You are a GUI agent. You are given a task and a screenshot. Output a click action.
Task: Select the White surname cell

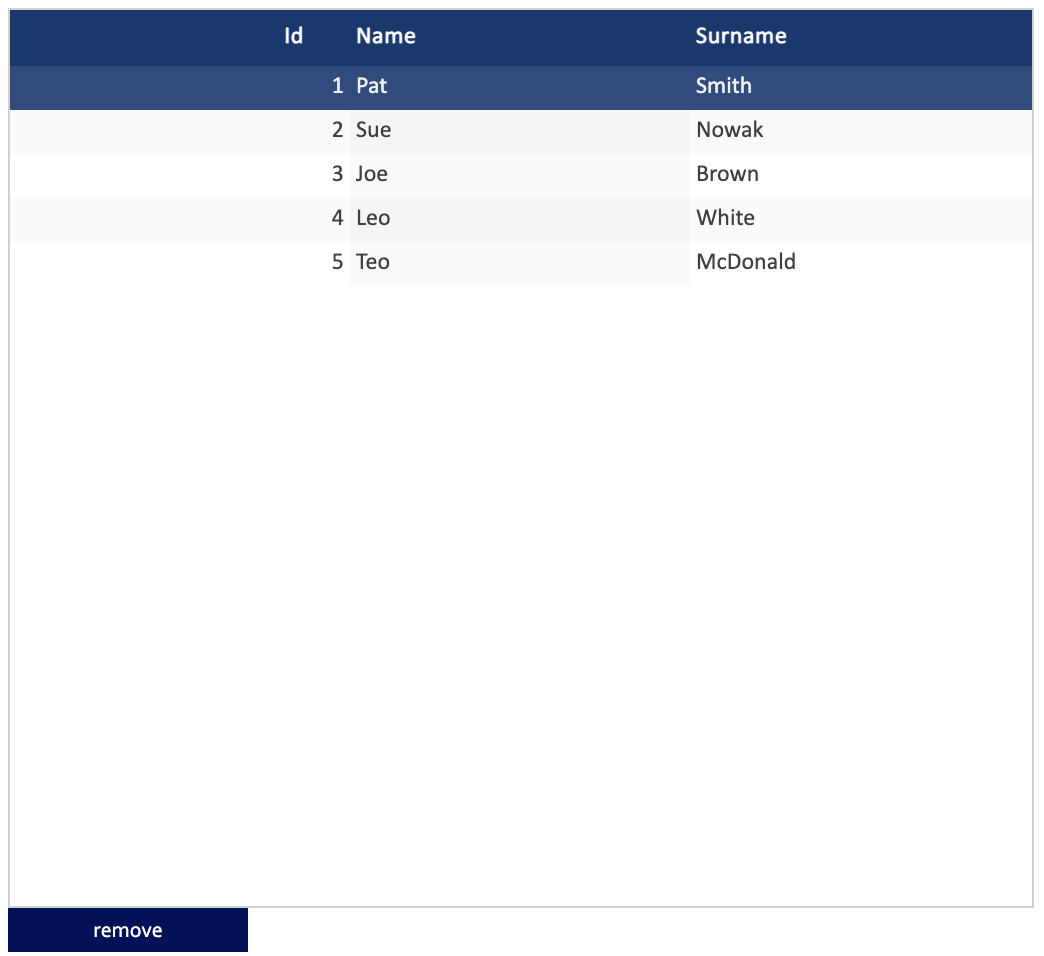tap(726, 218)
